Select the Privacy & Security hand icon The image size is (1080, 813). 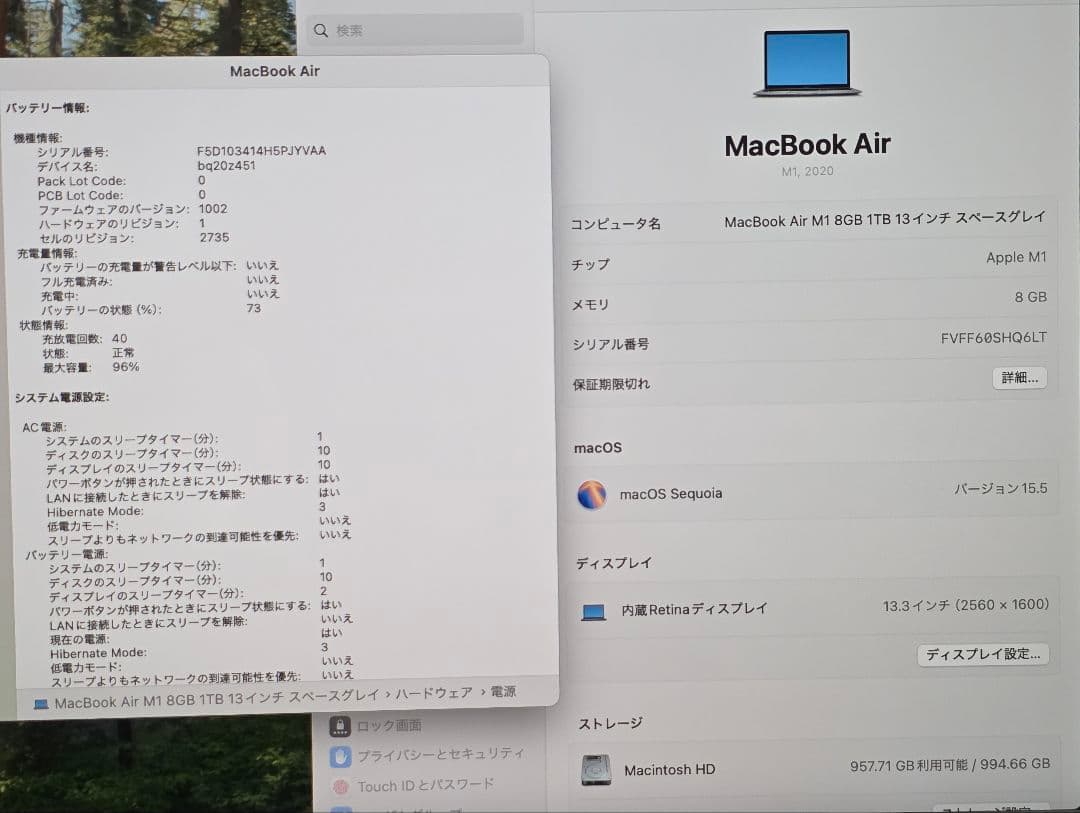point(343,757)
